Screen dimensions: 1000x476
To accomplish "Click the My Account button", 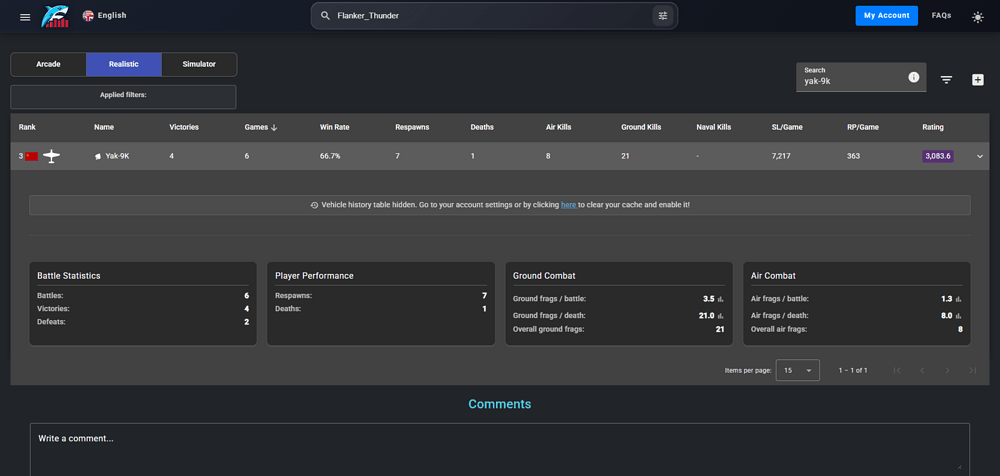I will tap(886, 16).
